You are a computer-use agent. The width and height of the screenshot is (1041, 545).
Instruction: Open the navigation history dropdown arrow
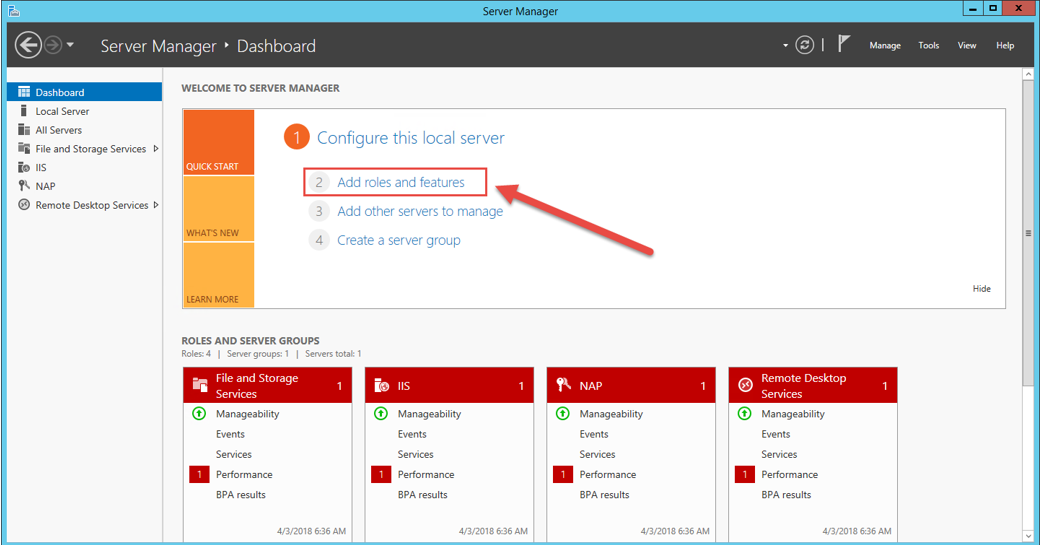[x=70, y=45]
